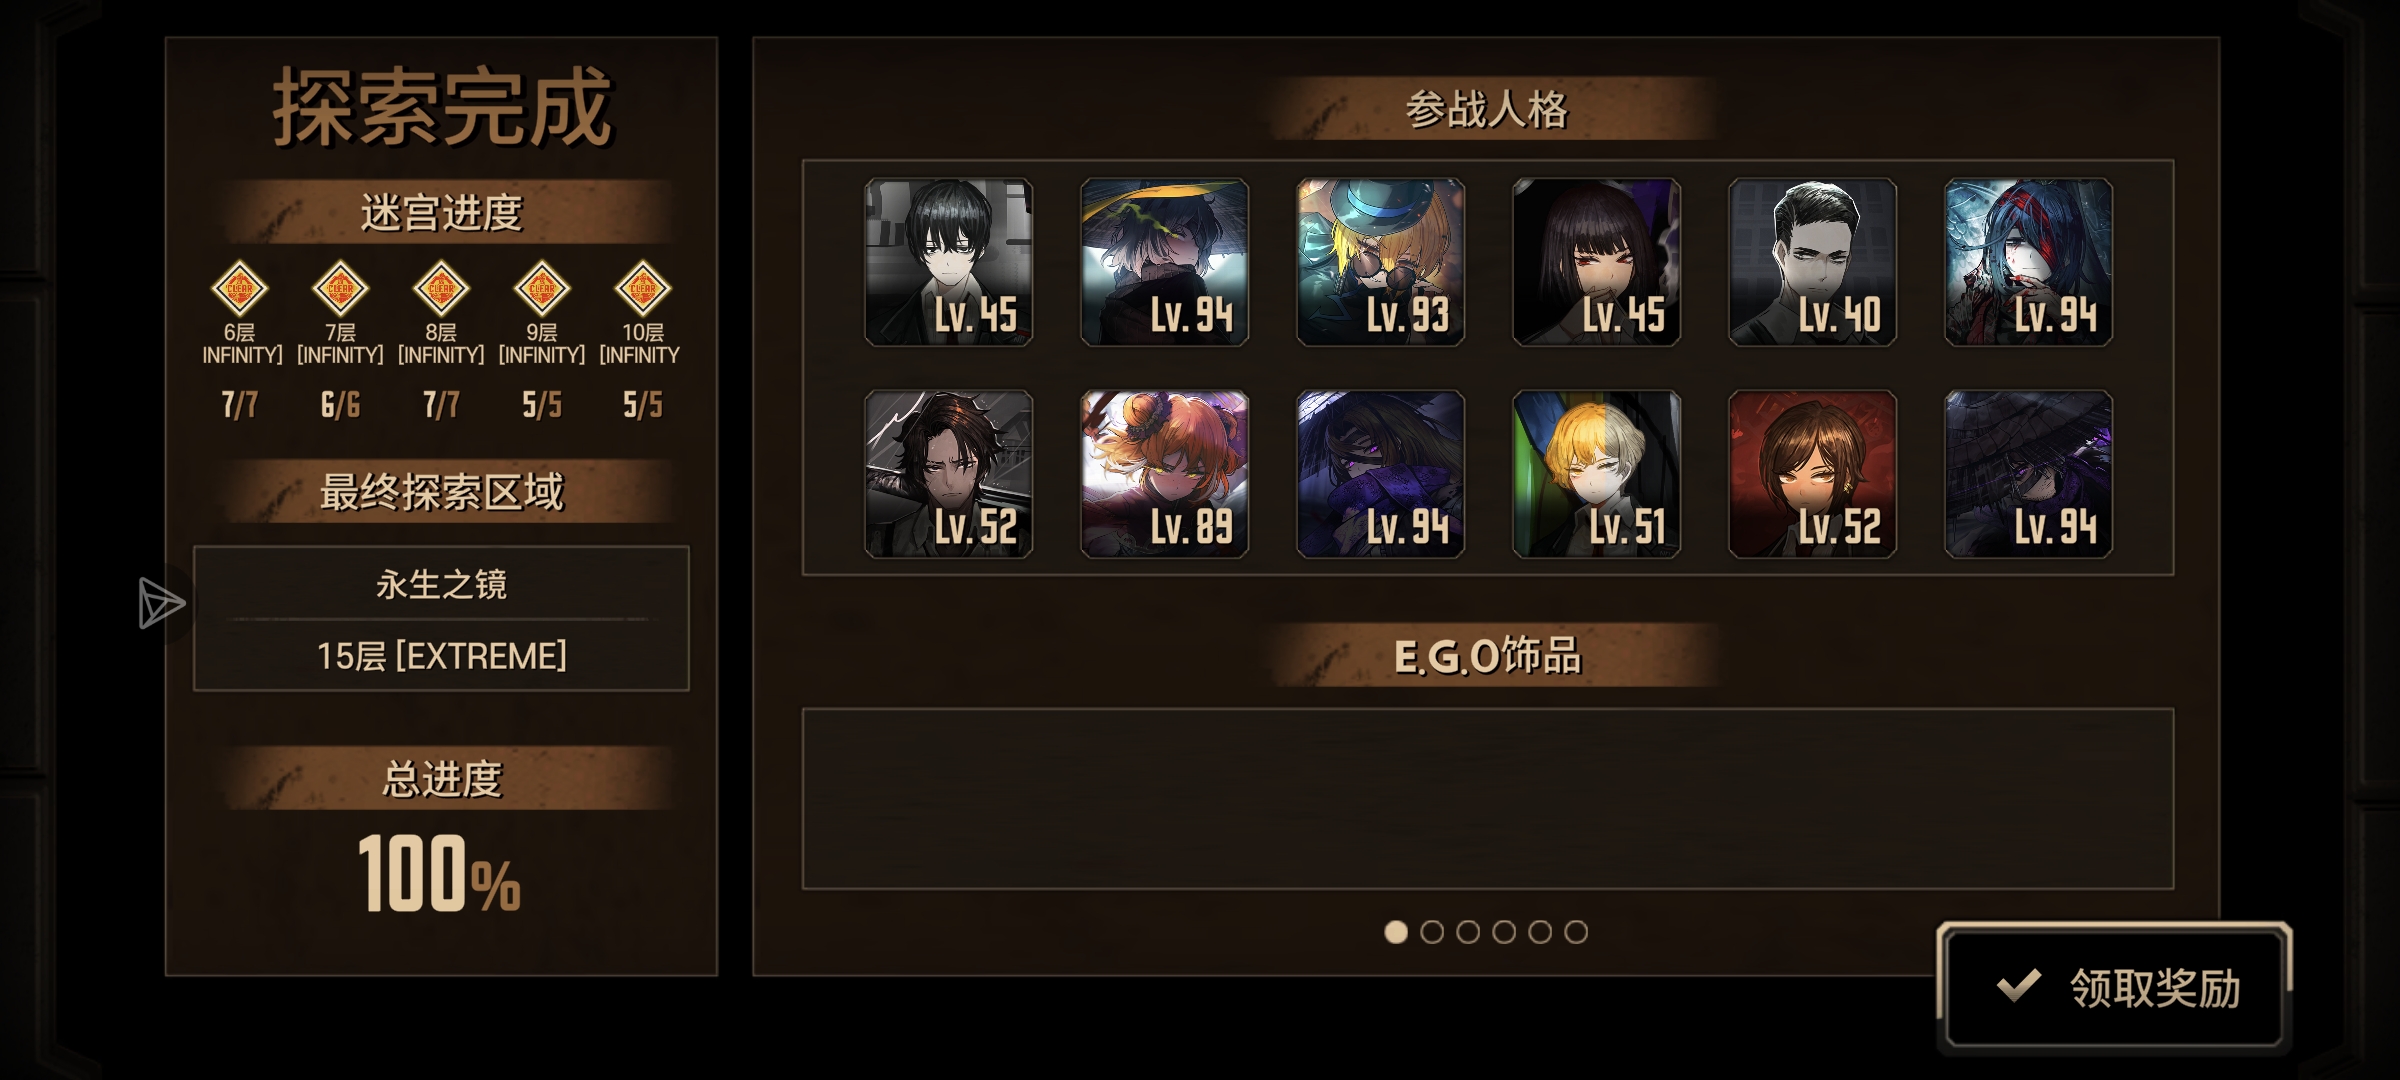The image size is (2400, 1080).
Task: Click the 6层 INFINITY clear badge
Action: (240, 288)
